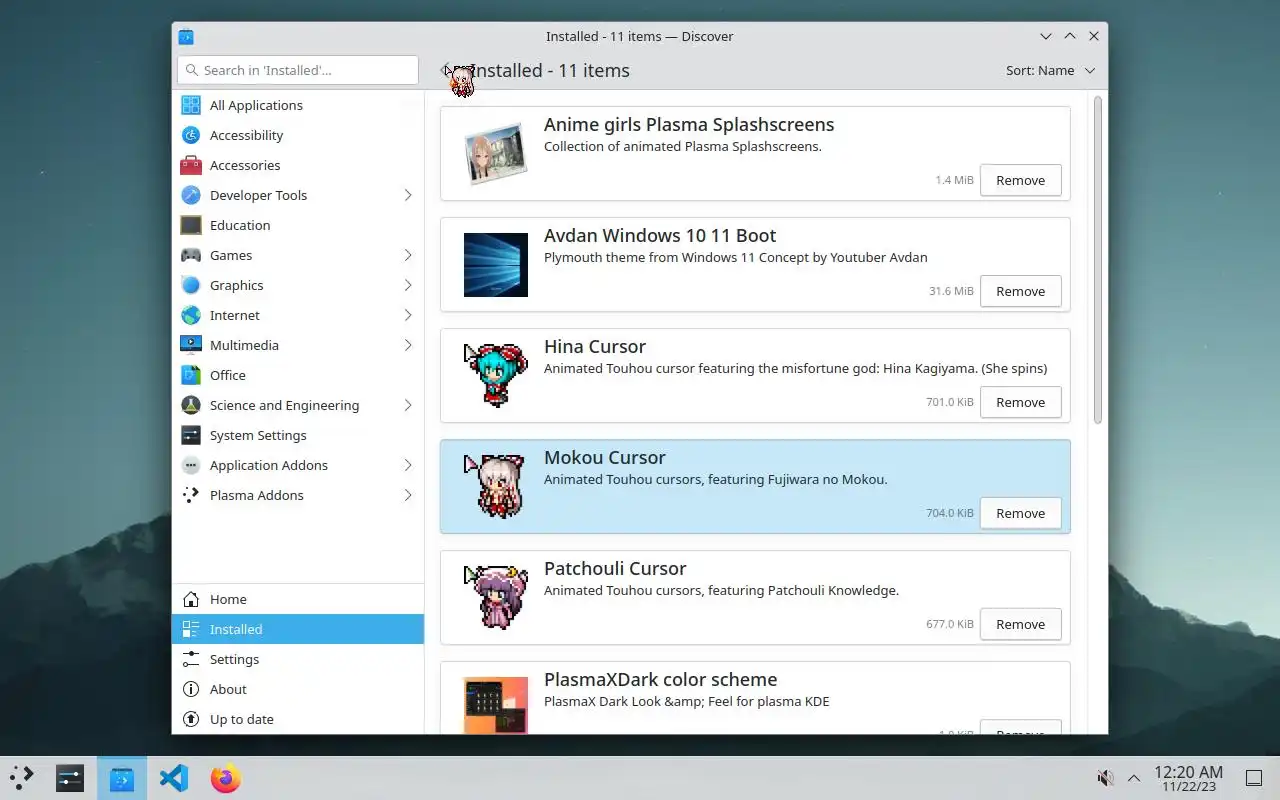Screen dimensions: 1280x800
Task: Click the Home house icon
Action: click(191, 599)
